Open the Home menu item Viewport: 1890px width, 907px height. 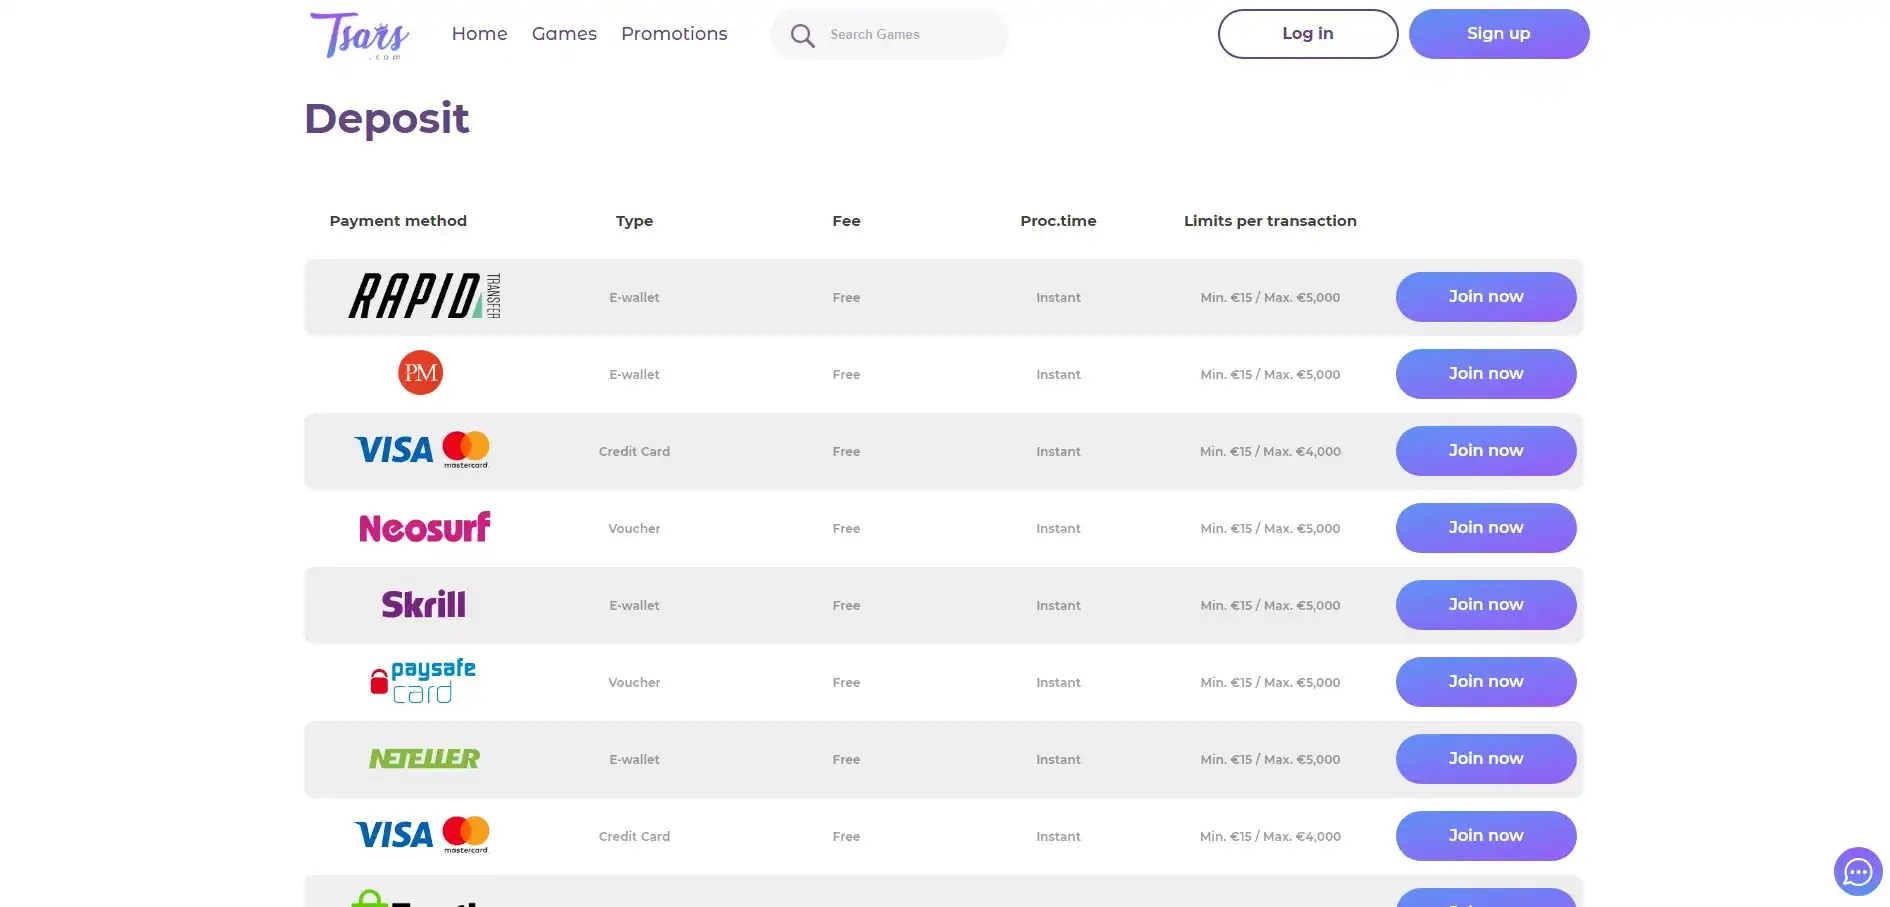(479, 34)
